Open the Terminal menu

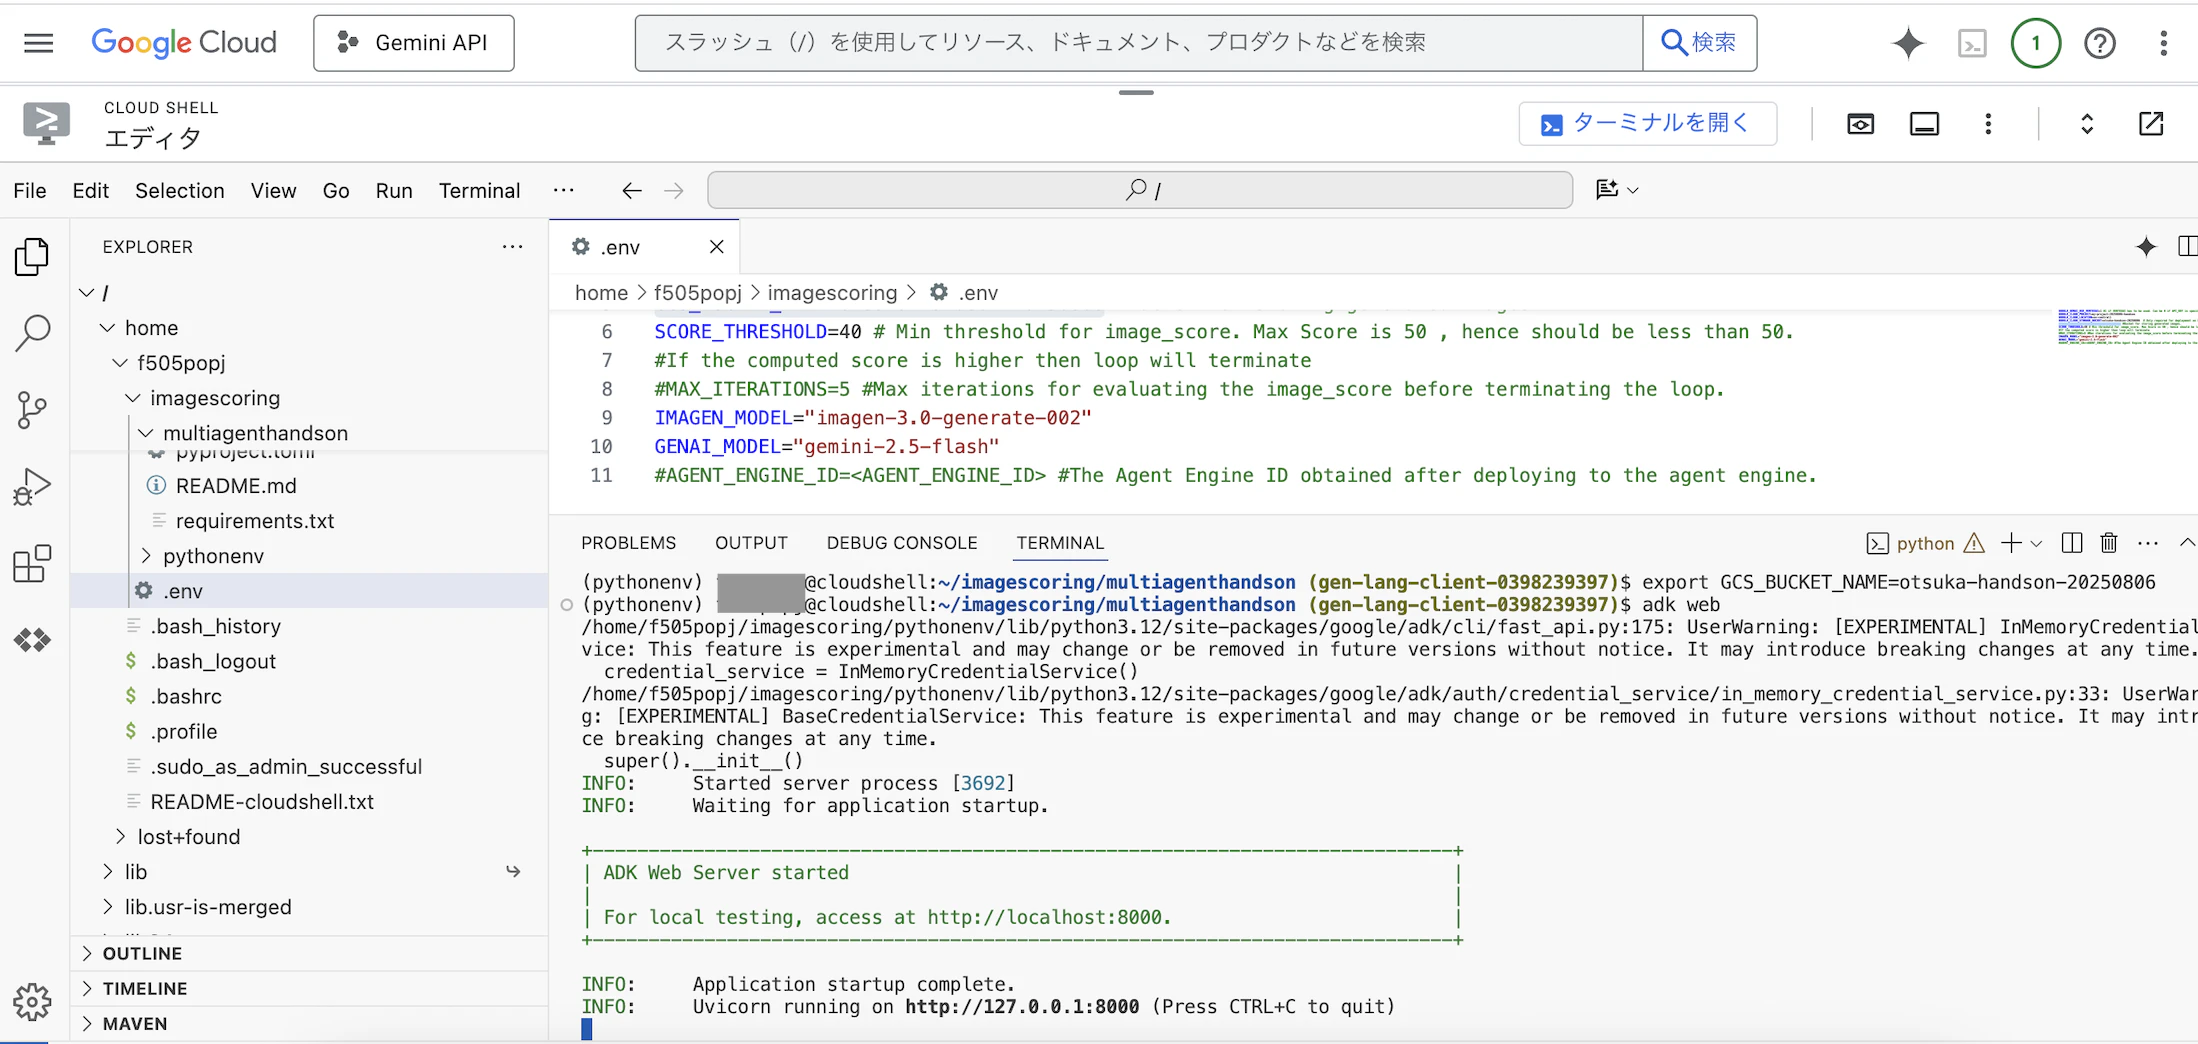[x=479, y=191]
